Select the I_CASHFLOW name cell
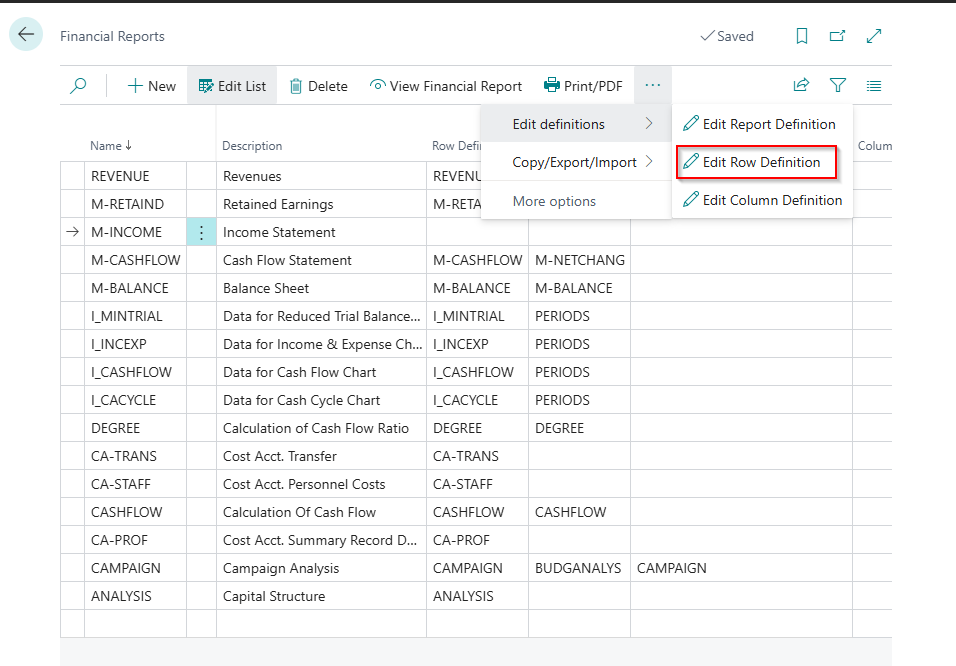The height and width of the screenshot is (666, 956). [135, 373]
